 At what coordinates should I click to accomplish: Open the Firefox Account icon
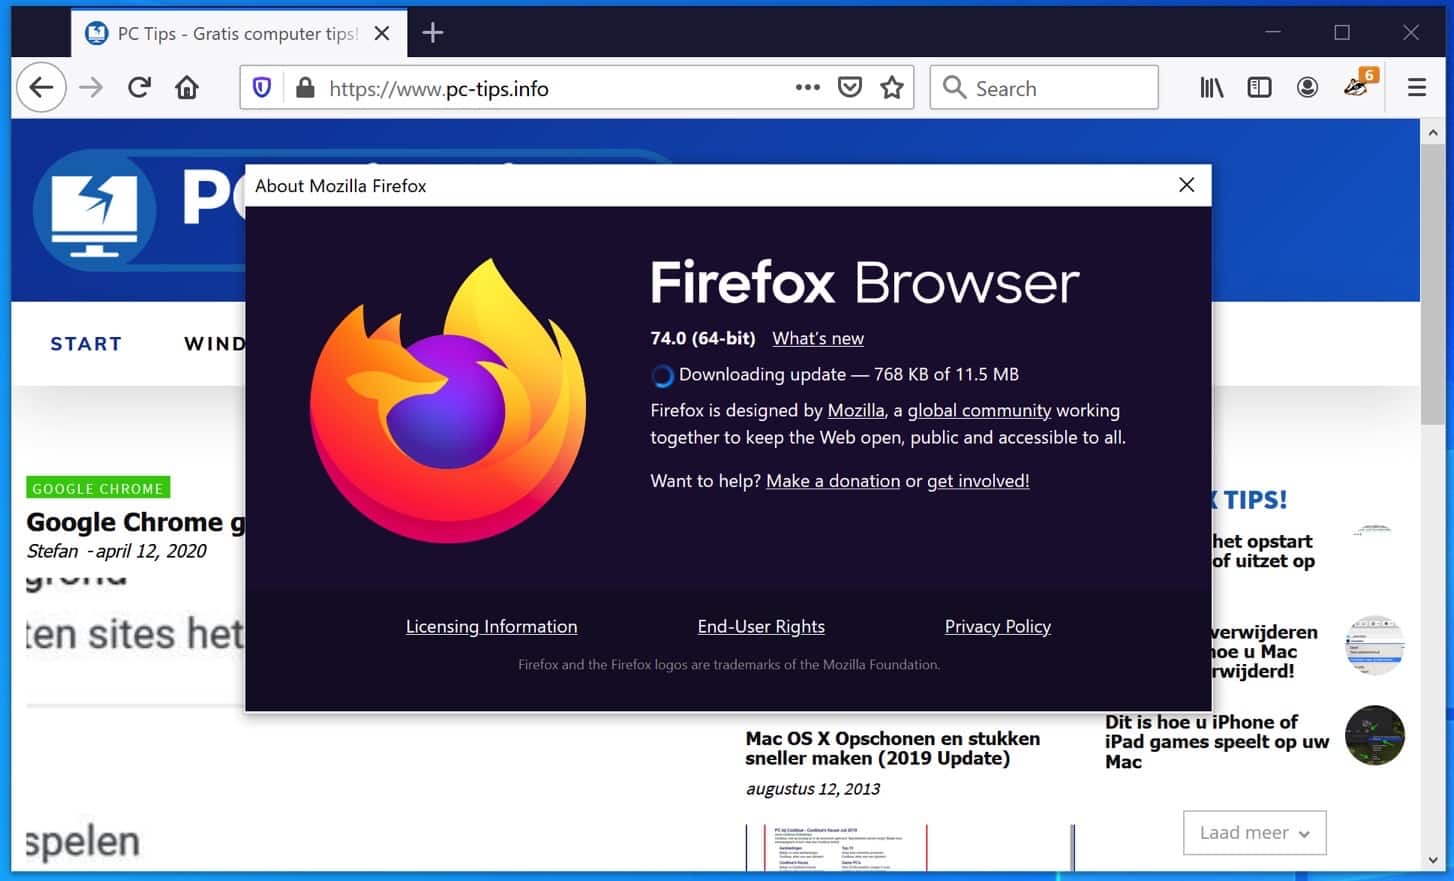tap(1307, 88)
